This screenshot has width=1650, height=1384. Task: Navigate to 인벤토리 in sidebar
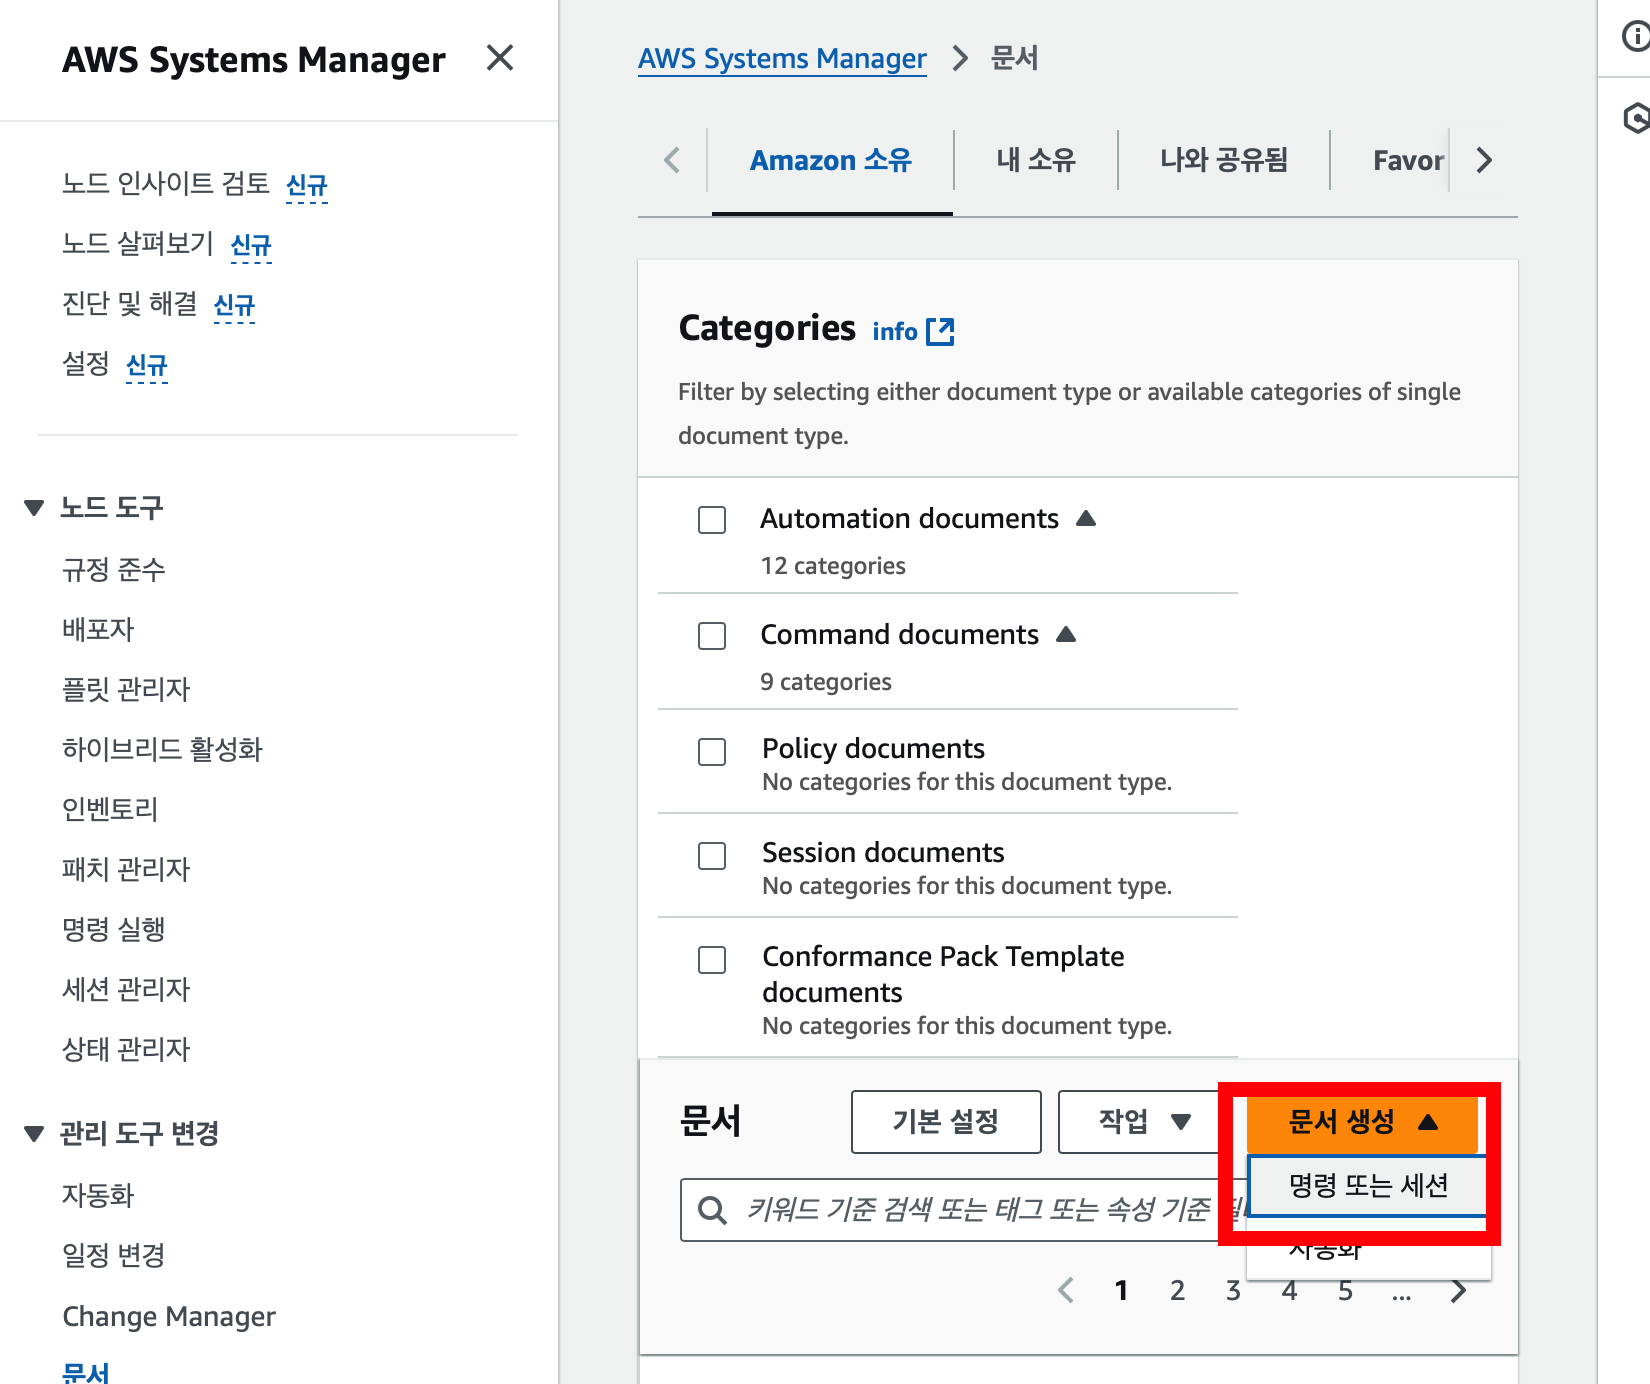pos(110,810)
